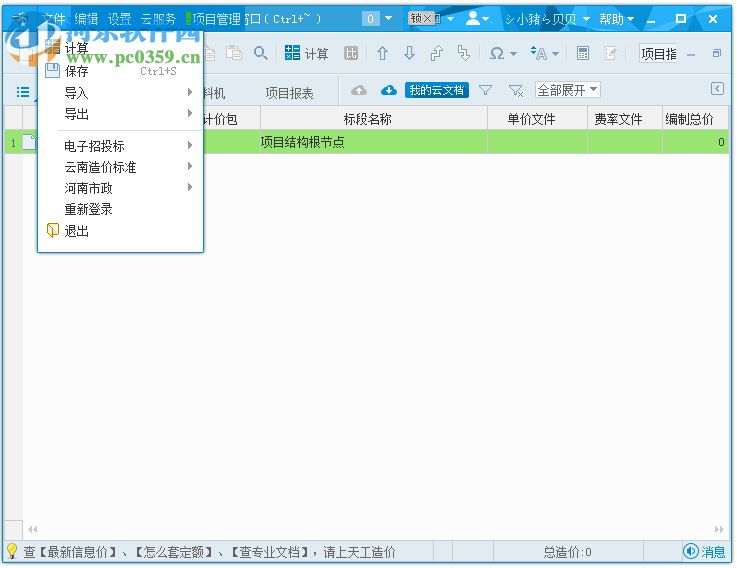Open the 帮助 menu

(x=616, y=19)
